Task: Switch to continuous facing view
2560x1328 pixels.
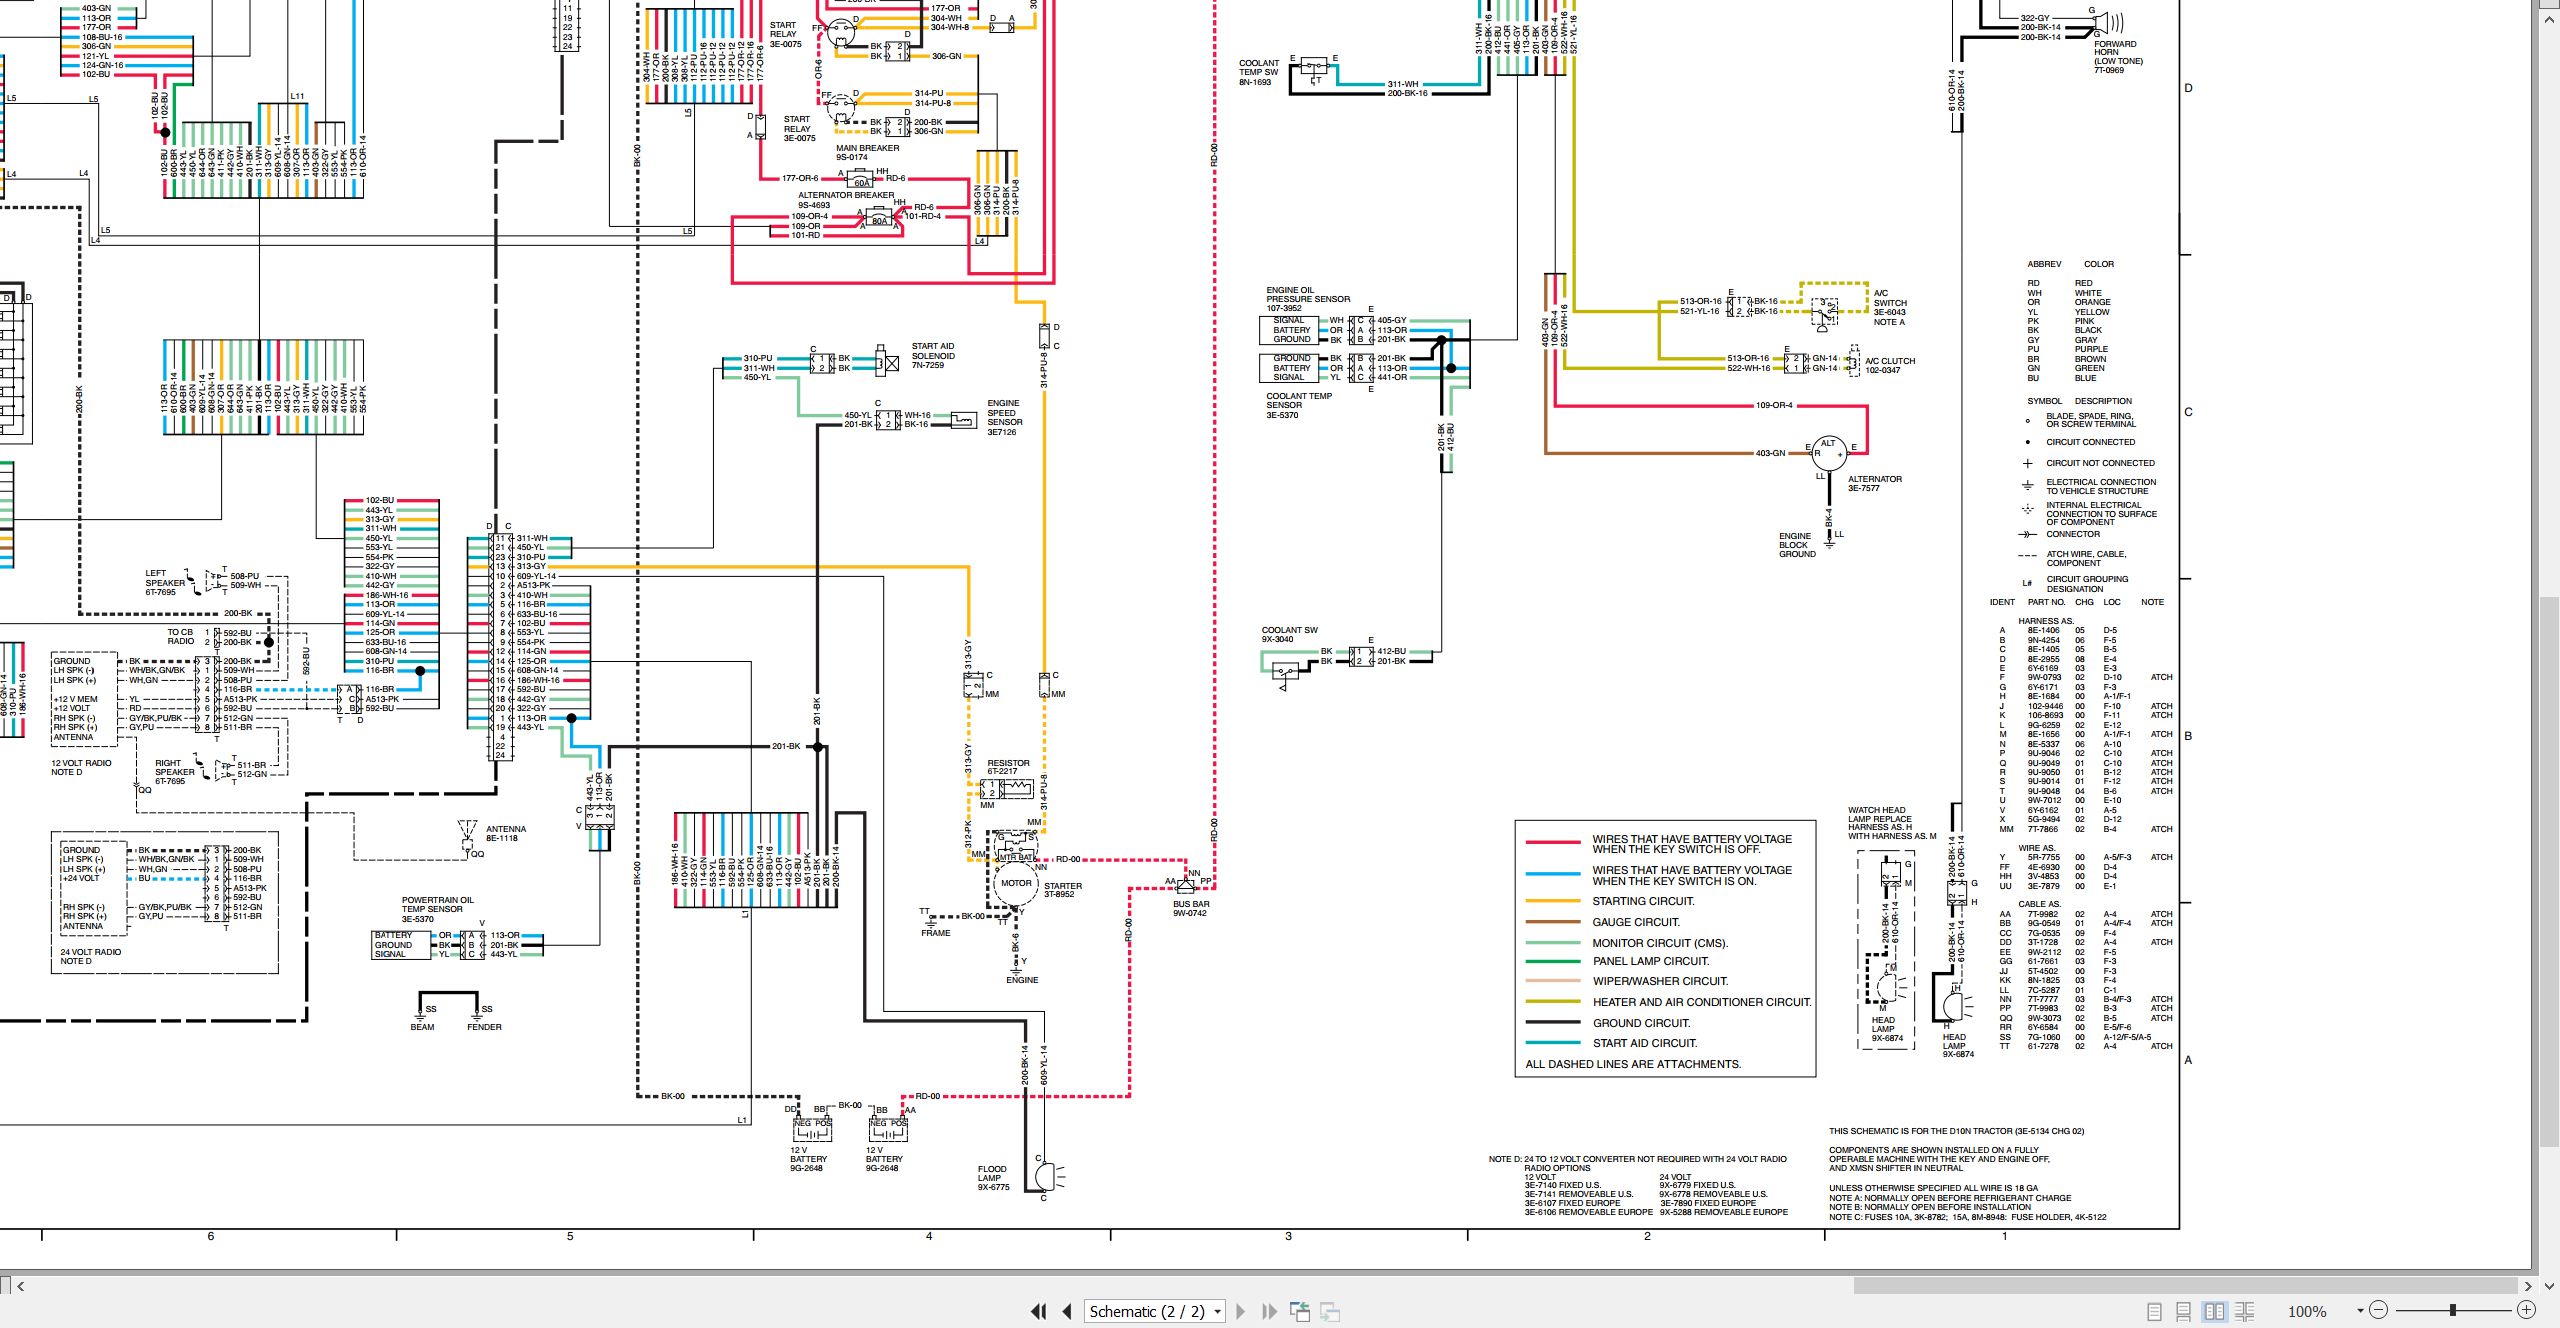Action: click(2244, 1311)
